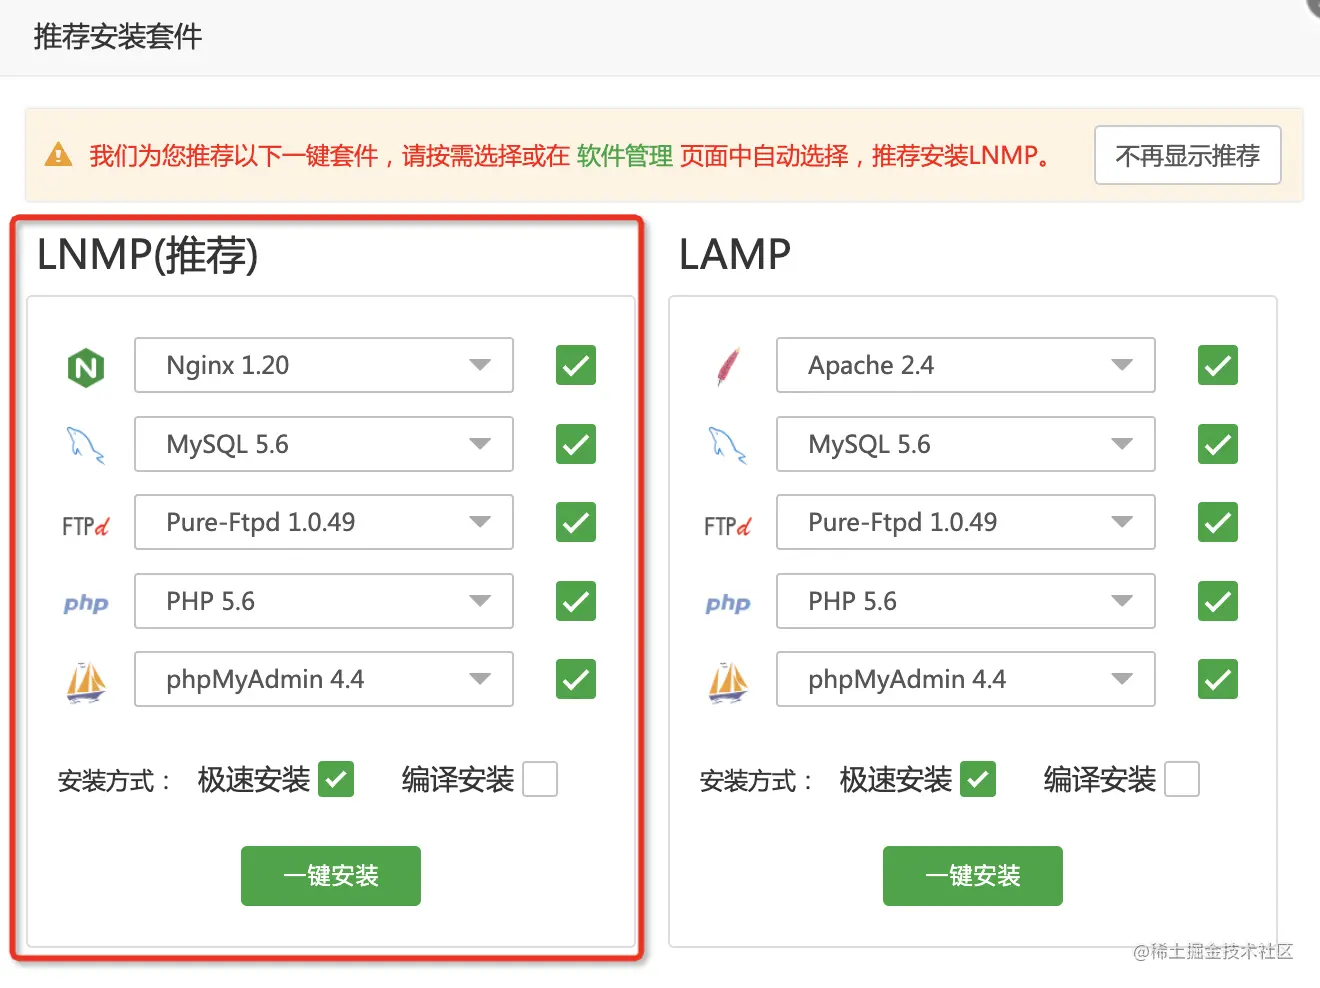Uncheck the Apache 2.4 checkbox
Viewport: 1320px width, 988px height.
(x=1218, y=365)
